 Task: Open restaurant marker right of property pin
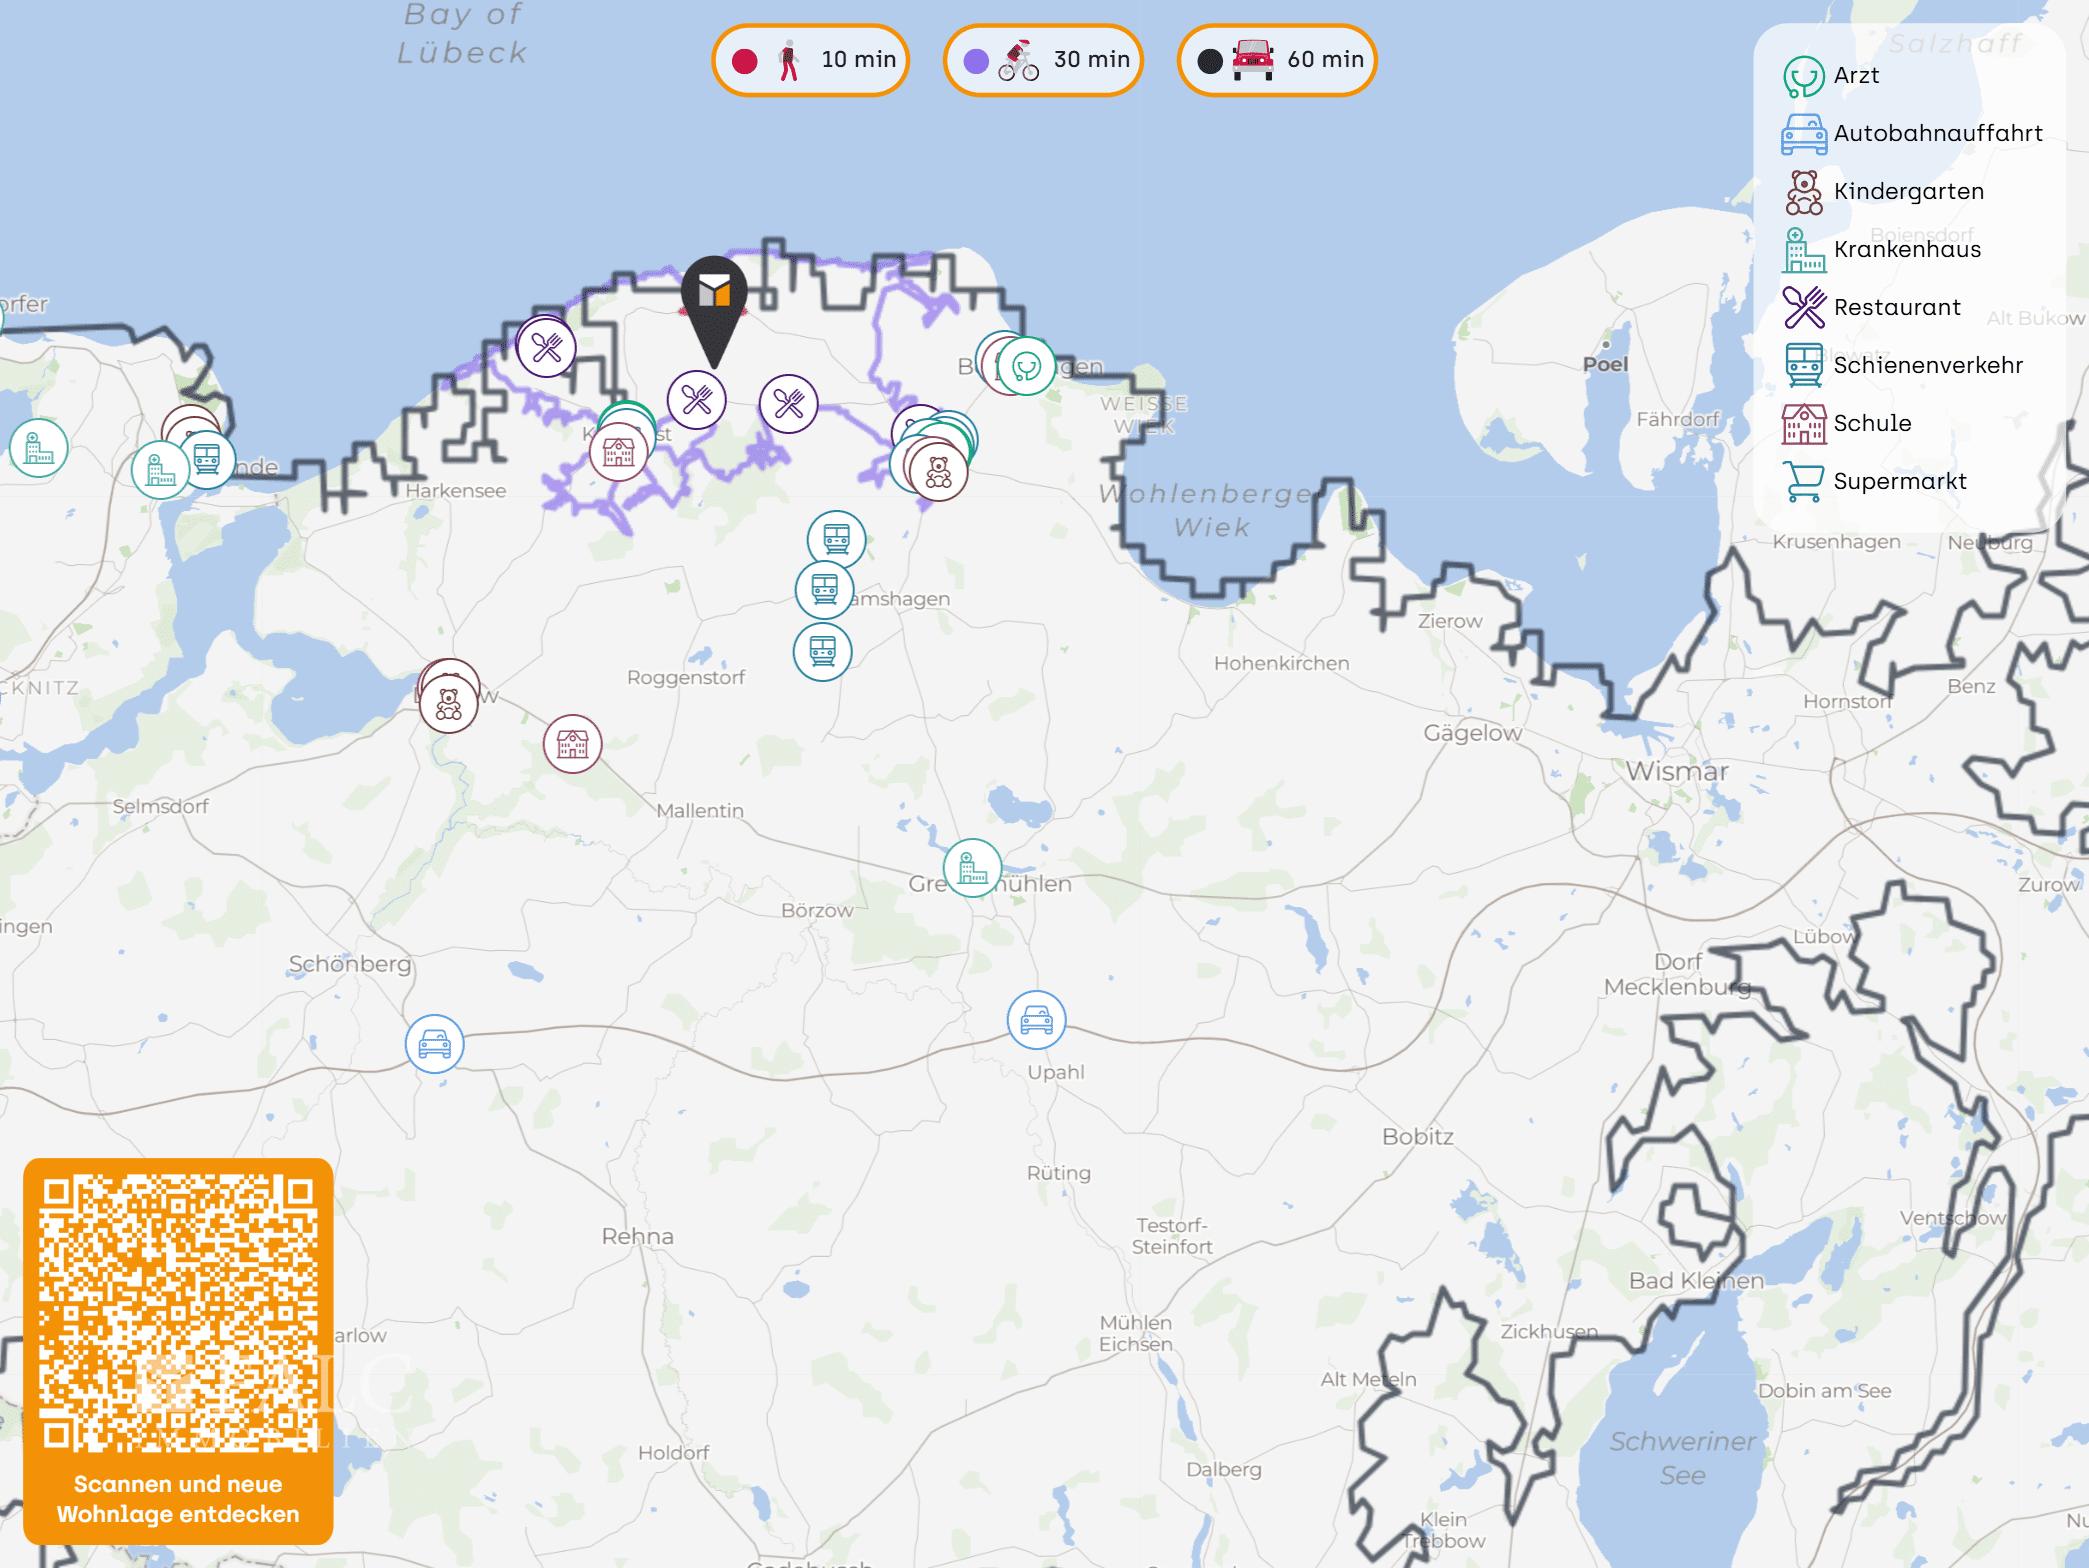click(789, 404)
